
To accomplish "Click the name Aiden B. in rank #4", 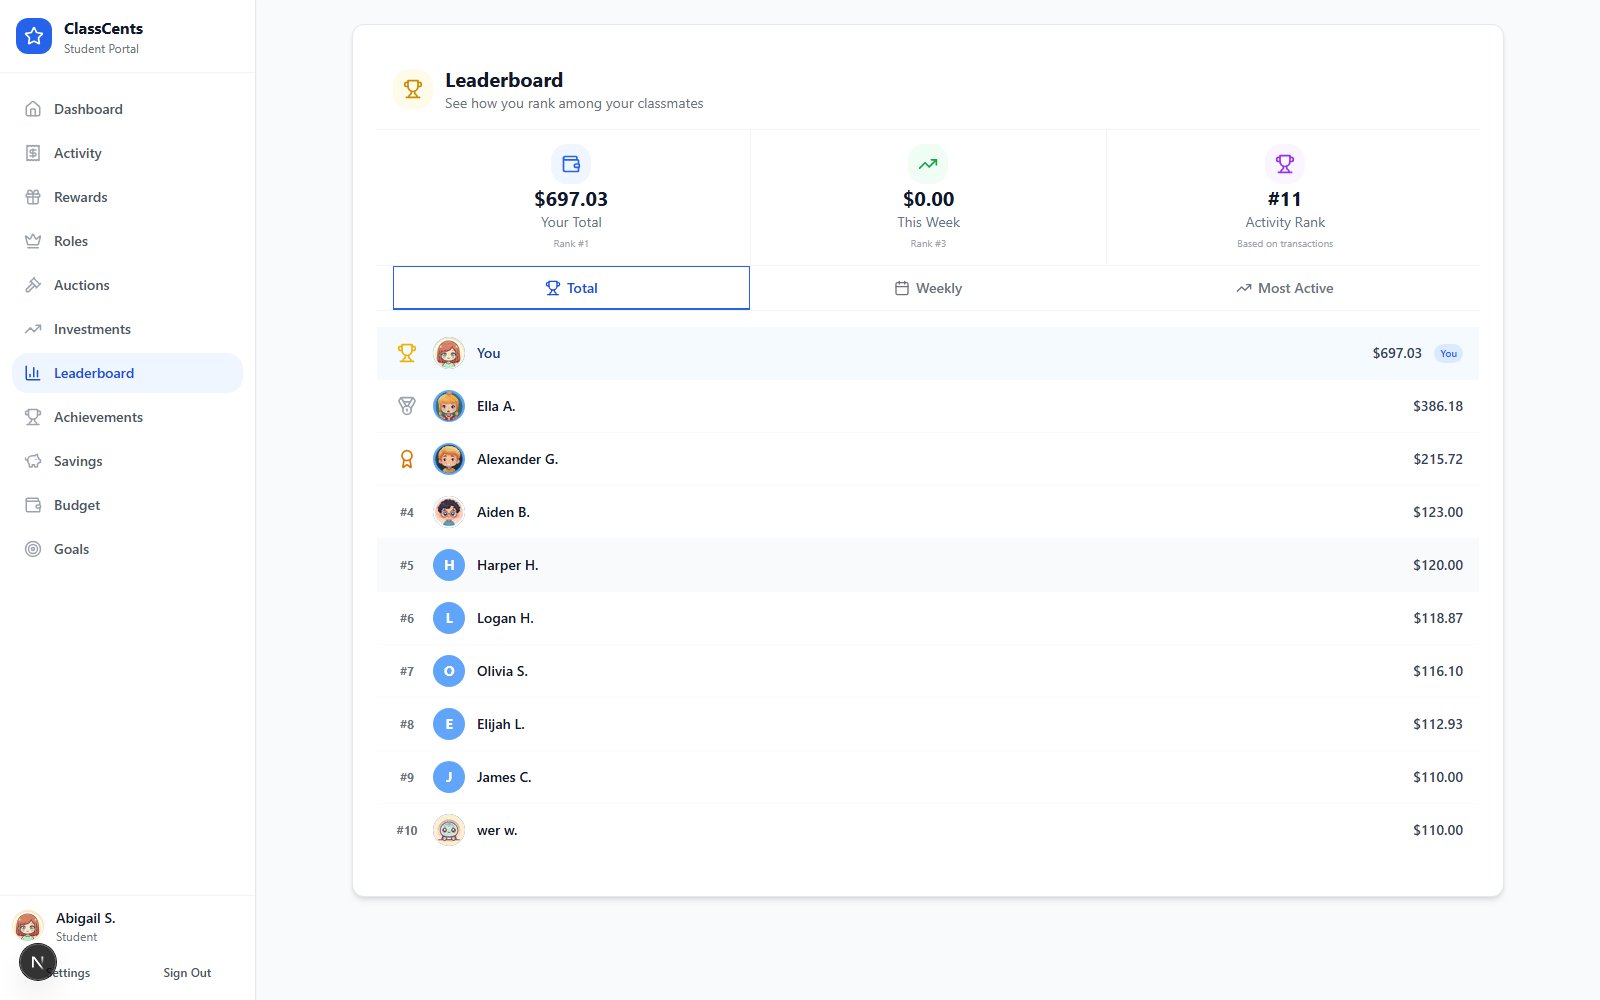I will pyautogui.click(x=503, y=512).
